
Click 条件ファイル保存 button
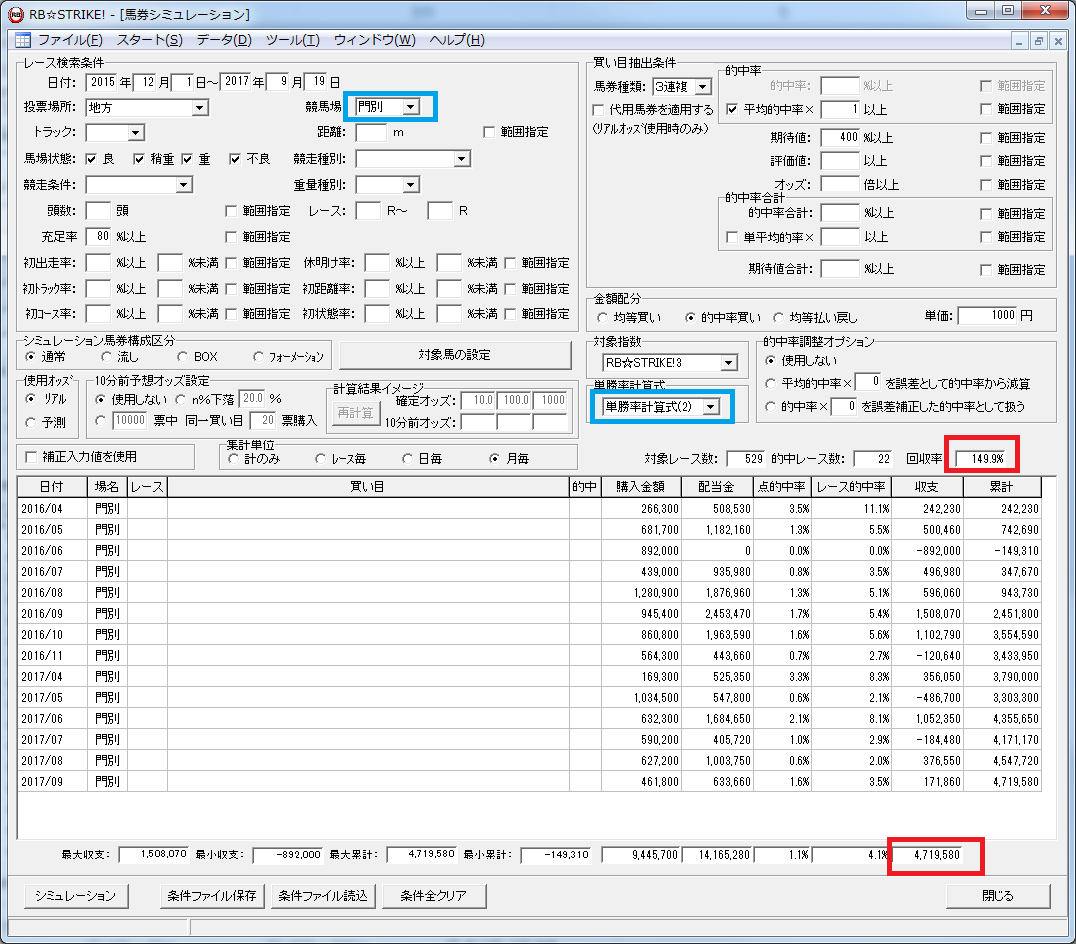pos(212,896)
